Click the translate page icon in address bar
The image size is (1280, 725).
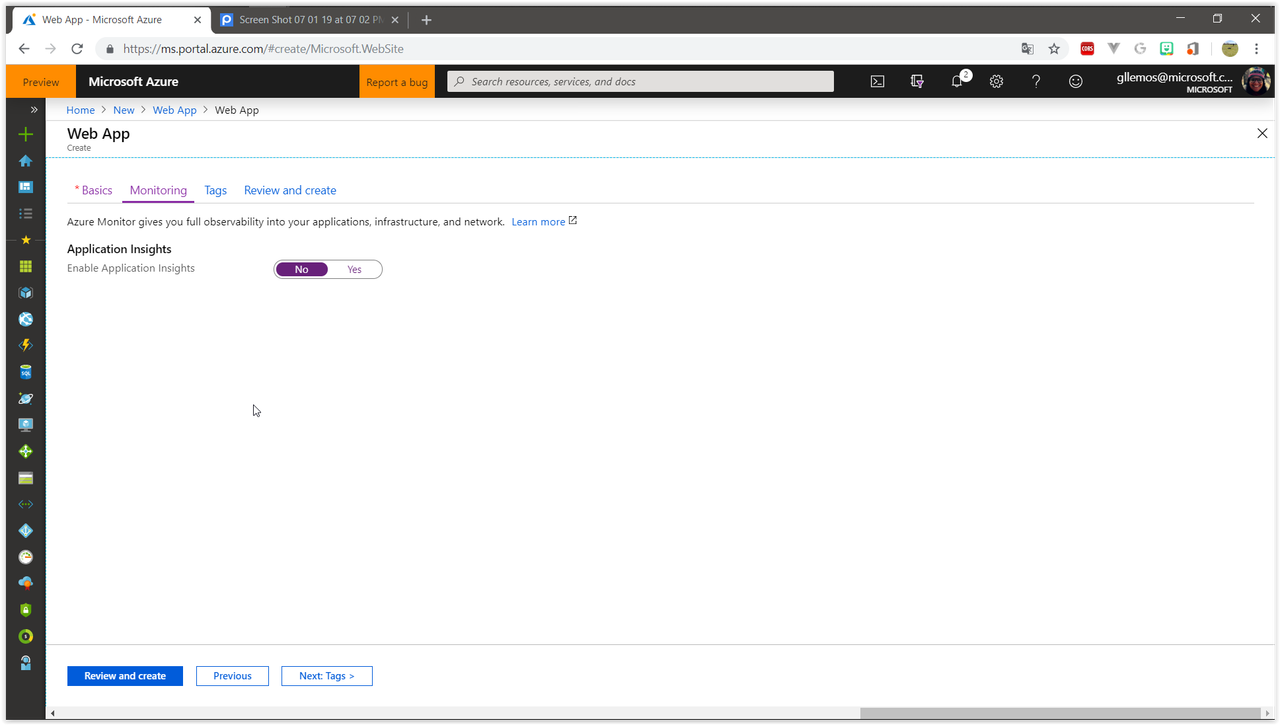[1027, 48]
